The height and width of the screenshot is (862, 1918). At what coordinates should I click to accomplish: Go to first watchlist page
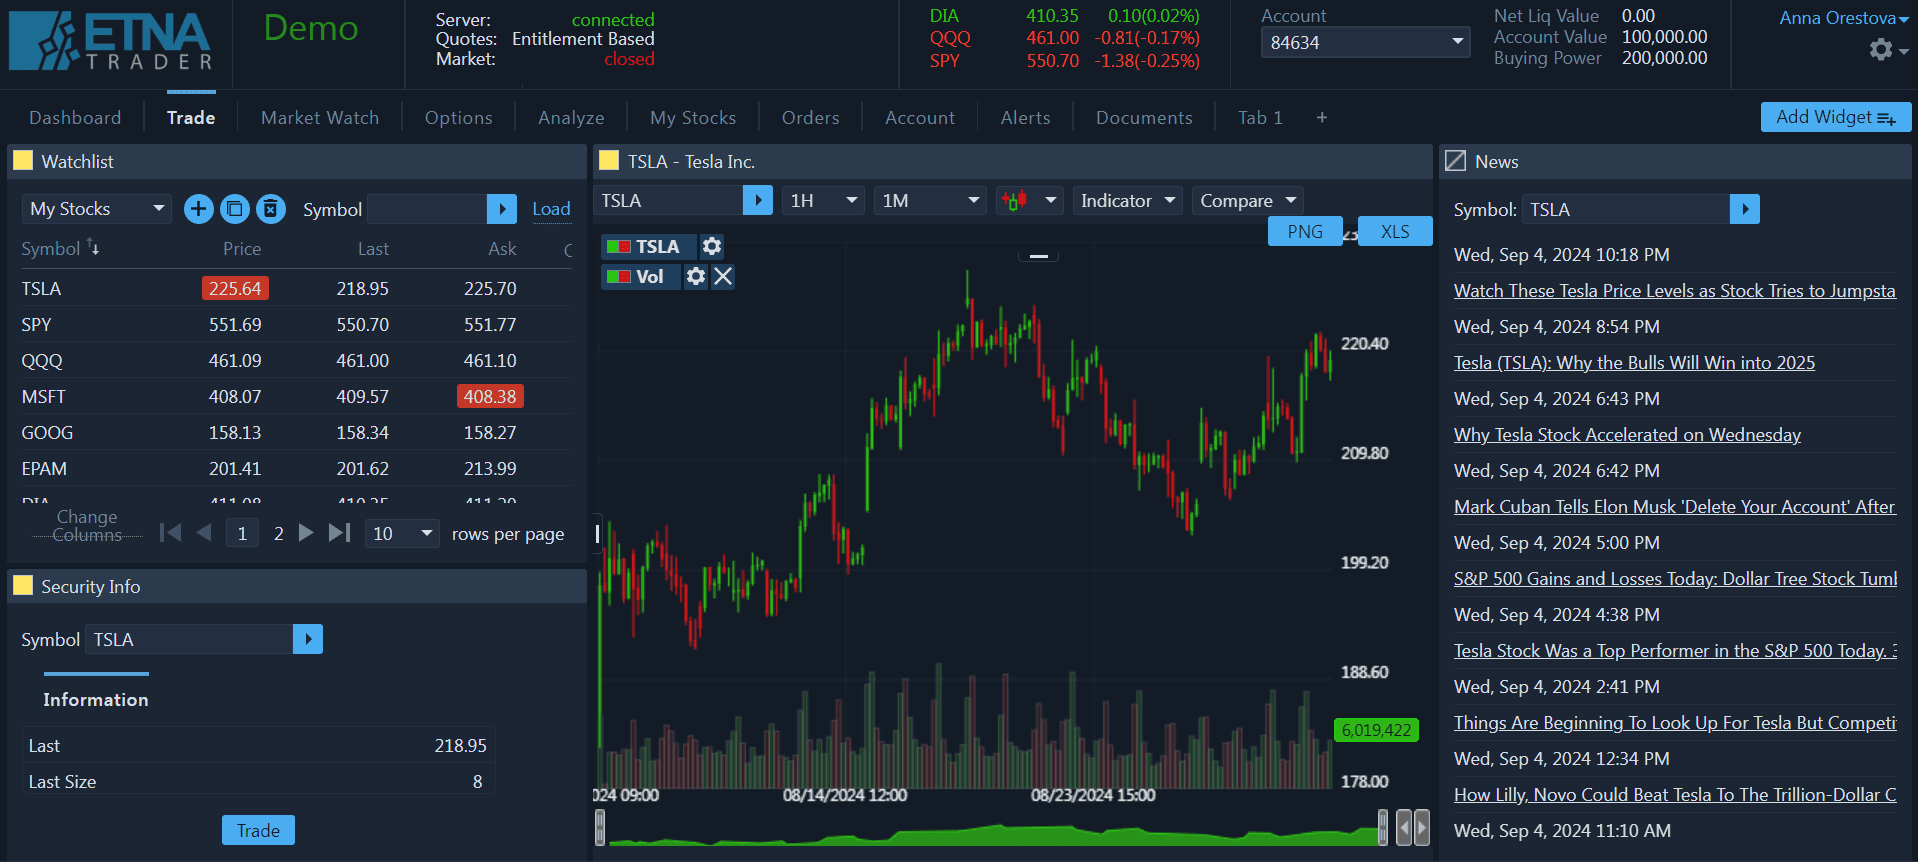tap(171, 533)
